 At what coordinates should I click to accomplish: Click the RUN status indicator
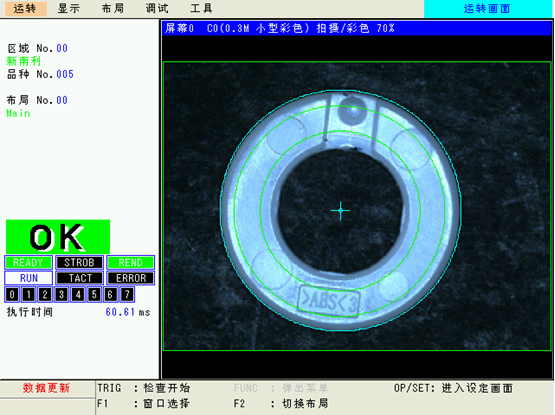point(28,278)
